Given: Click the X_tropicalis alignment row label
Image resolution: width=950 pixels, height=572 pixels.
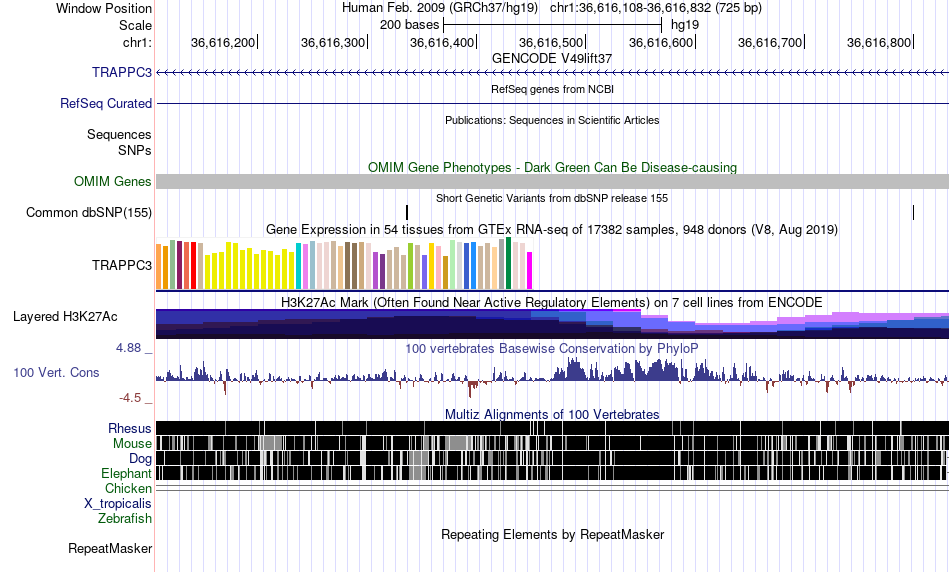Looking at the screenshot, I should pos(118,504).
